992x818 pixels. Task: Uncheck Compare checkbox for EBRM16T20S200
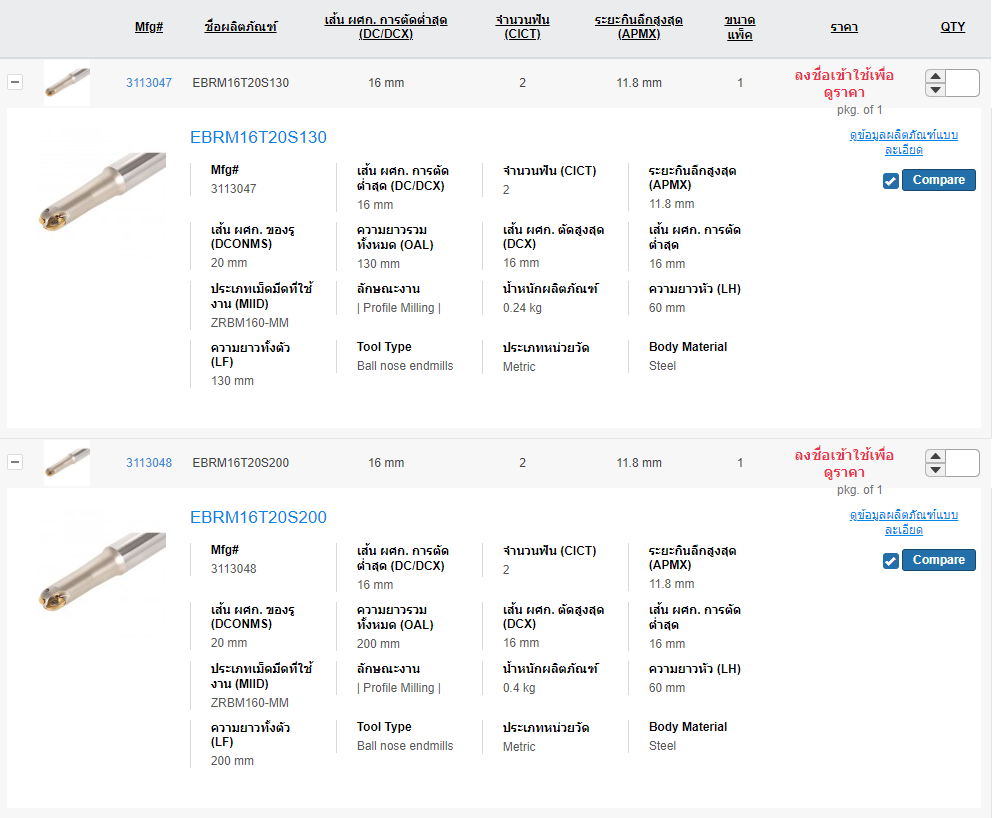tap(891, 561)
